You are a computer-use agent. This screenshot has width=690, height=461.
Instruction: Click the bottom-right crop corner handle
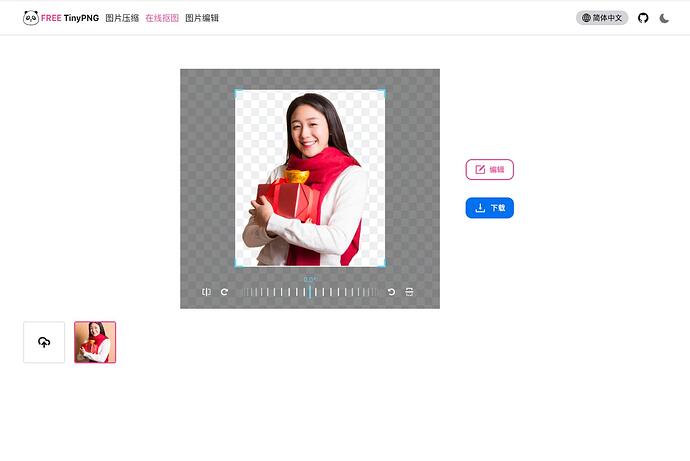pos(383,264)
